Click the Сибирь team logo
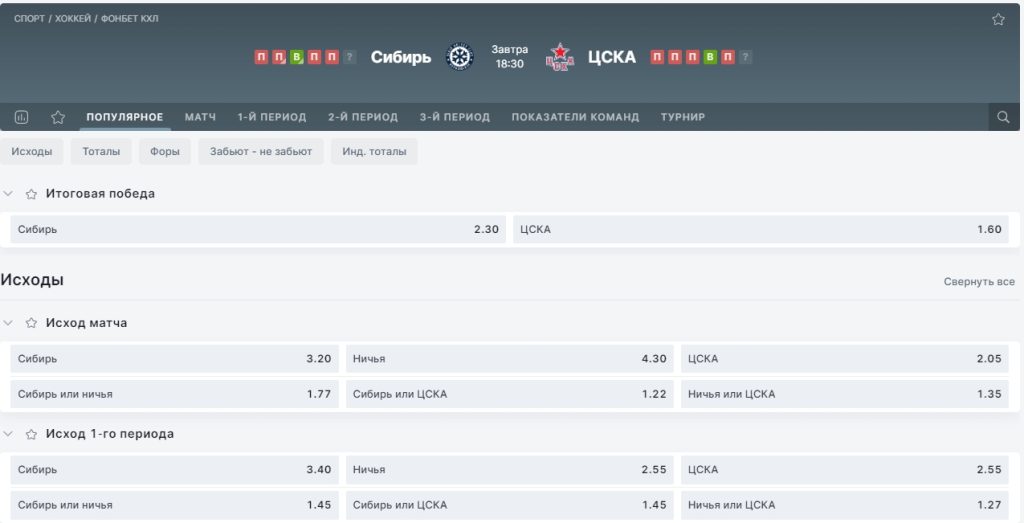The height and width of the screenshot is (523, 1024). [x=459, y=57]
